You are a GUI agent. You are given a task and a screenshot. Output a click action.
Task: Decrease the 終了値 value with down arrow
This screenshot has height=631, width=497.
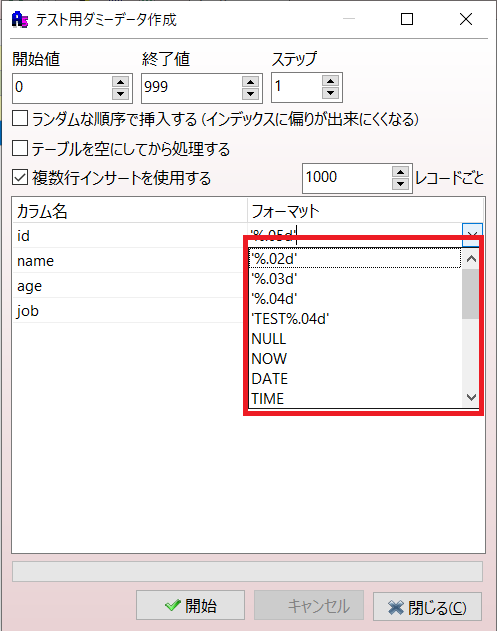click(250, 94)
